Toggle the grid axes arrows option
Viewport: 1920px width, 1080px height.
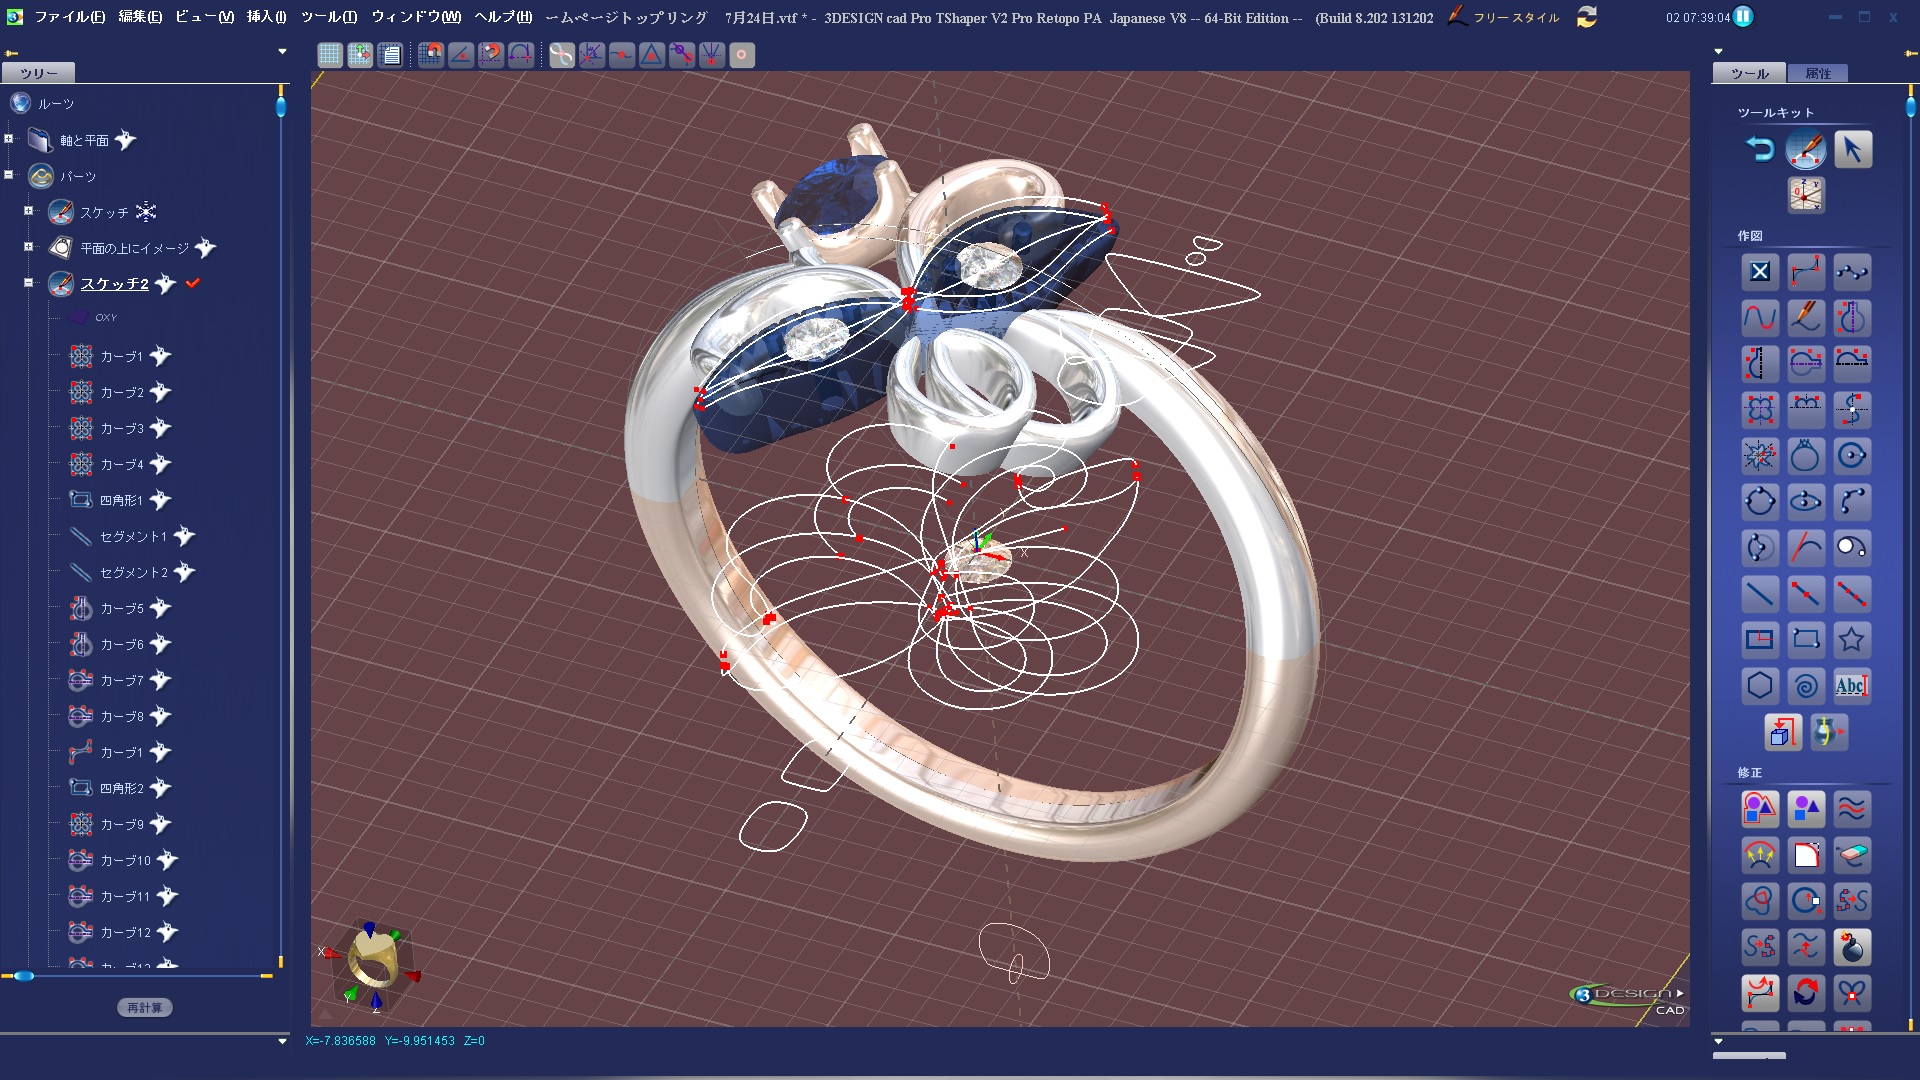click(x=360, y=55)
